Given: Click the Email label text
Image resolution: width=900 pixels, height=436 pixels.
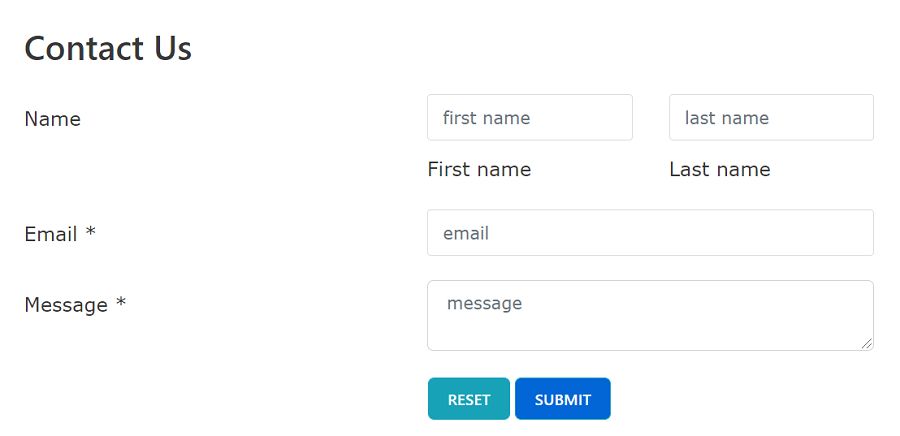Looking at the screenshot, I should coord(51,234).
